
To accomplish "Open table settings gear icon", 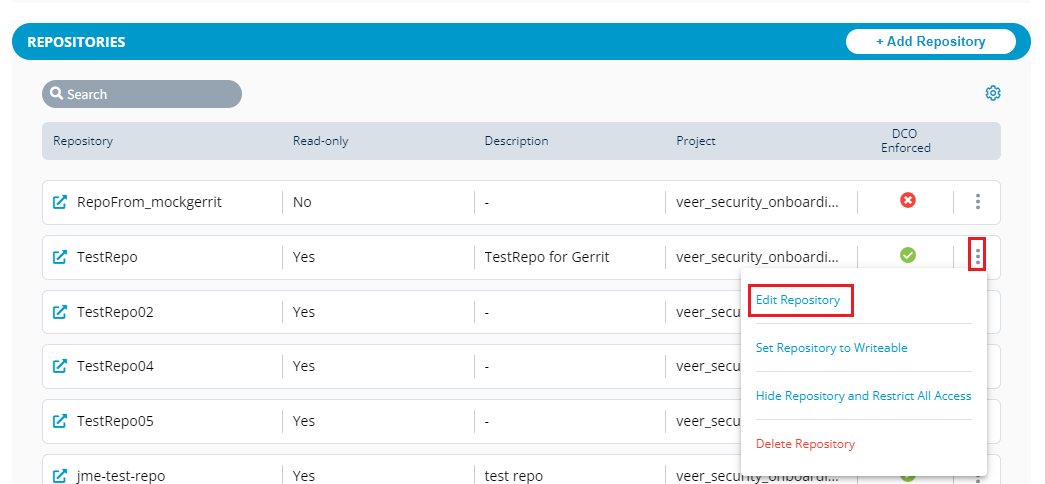I will point(992,93).
